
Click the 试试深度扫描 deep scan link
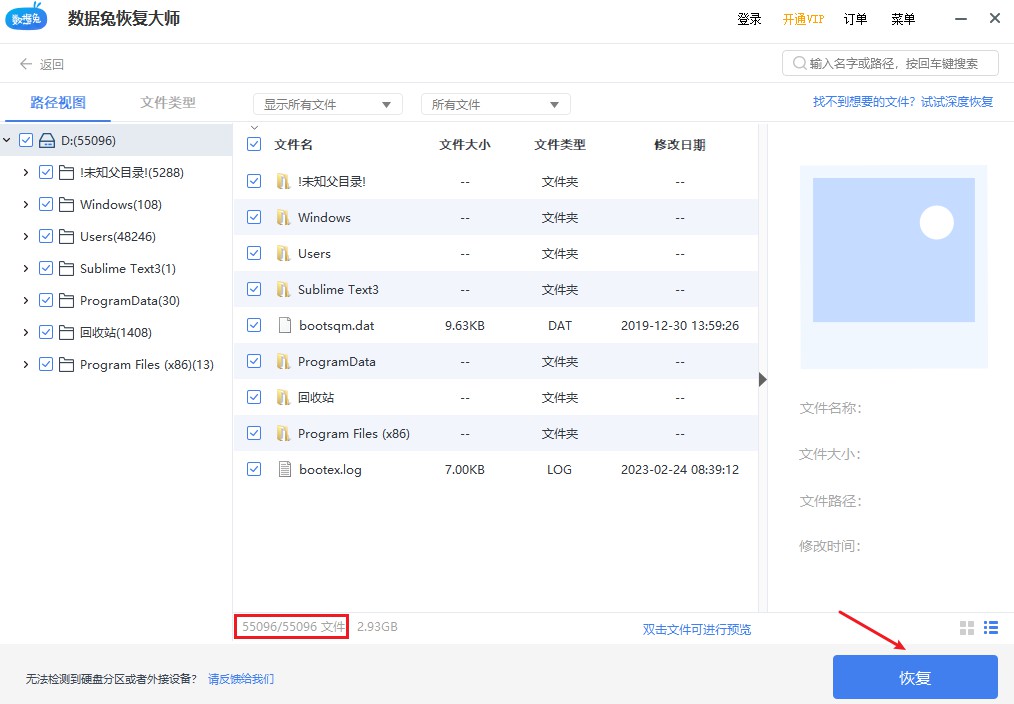[x=957, y=101]
